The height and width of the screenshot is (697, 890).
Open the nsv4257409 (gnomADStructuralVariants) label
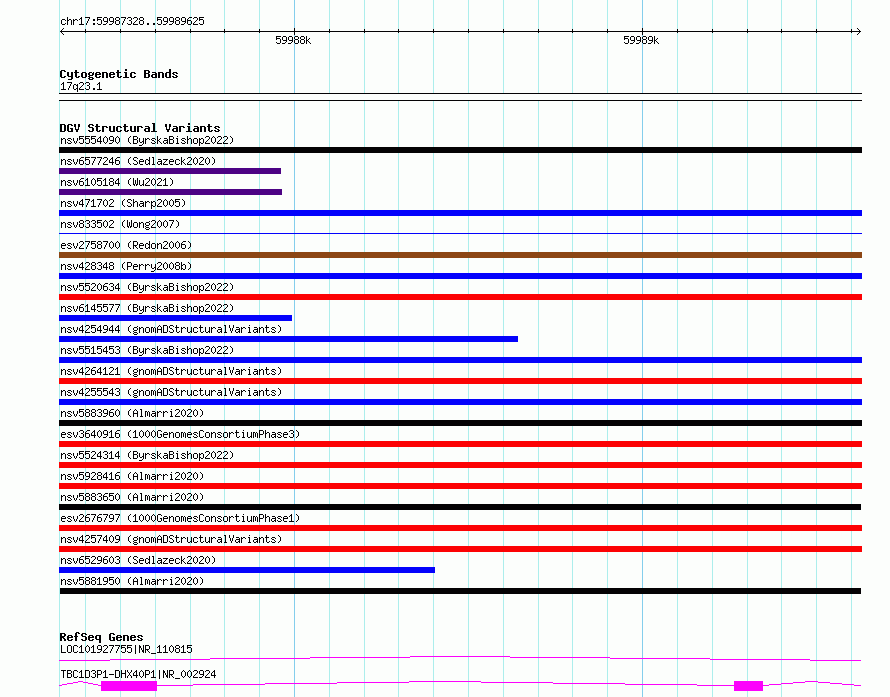point(171,539)
